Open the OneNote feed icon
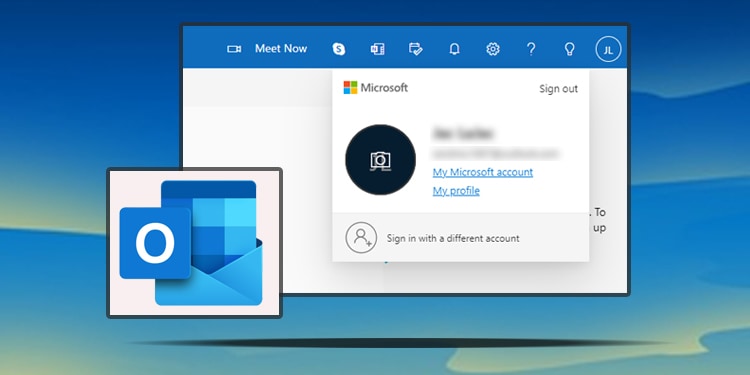Image resolution: width=750 pixels, height=375 pixels. click(377, 49)
